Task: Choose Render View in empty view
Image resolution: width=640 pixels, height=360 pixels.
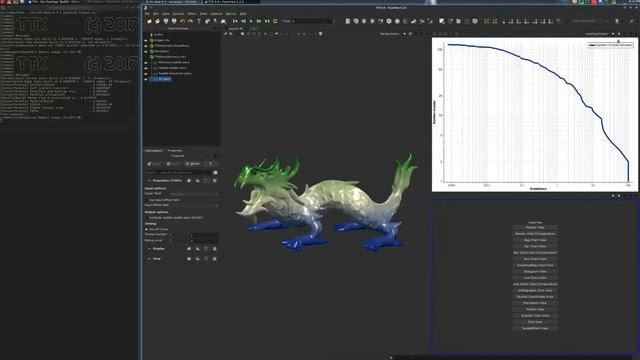Action: pyautogui.click(x=535, y=227)
